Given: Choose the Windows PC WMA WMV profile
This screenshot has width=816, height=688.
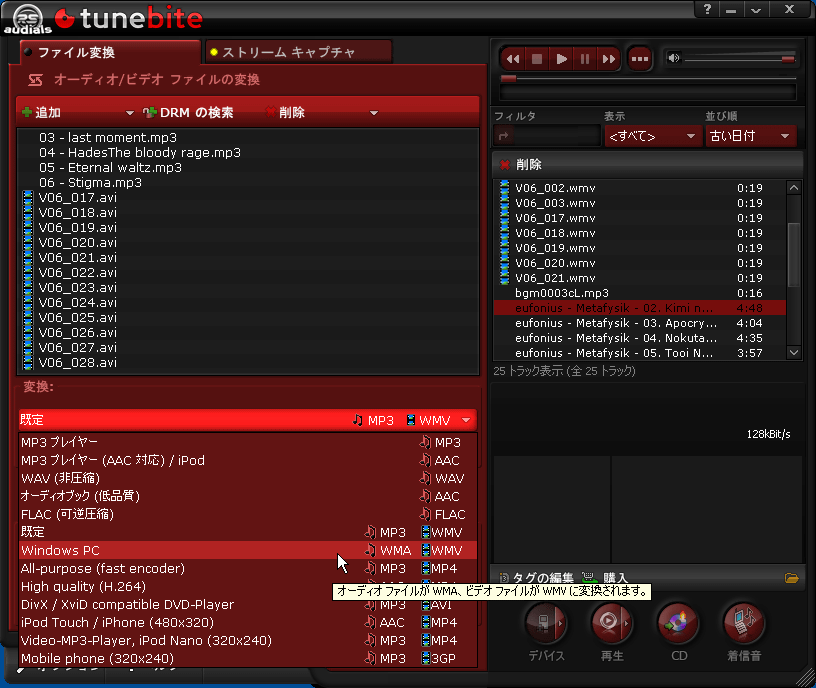Looking at the screenshot, I should click(x=248, y=551).
